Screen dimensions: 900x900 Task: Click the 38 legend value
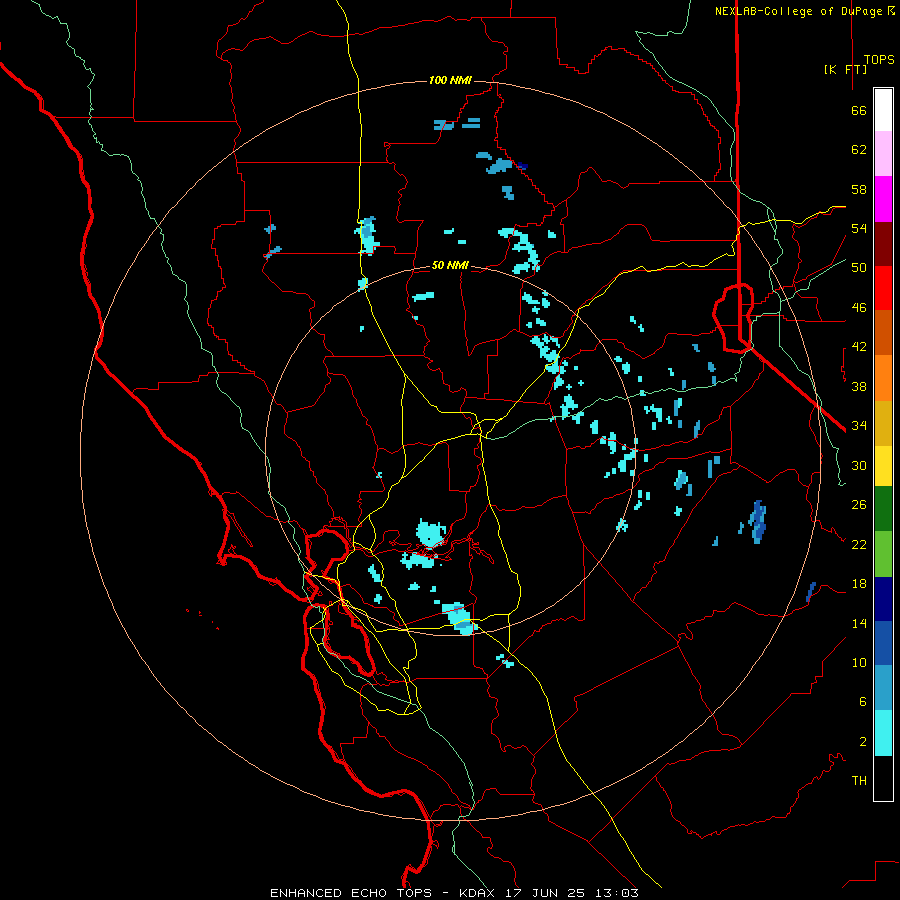click(x=859, y=387)
